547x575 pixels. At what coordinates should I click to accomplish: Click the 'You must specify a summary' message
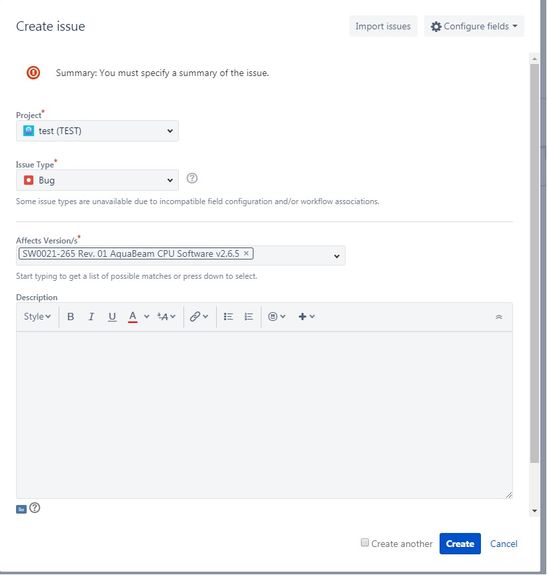pyautogui.click(x=162, y=73)
